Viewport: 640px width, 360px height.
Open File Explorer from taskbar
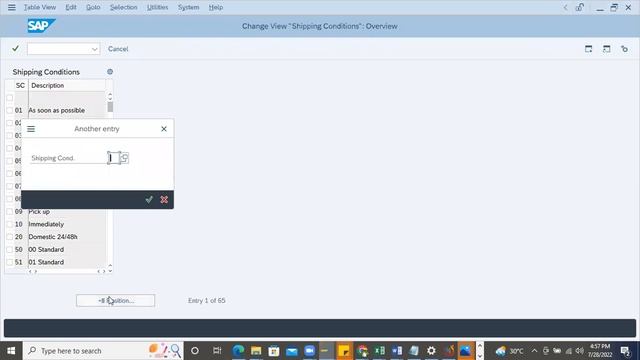256,351
